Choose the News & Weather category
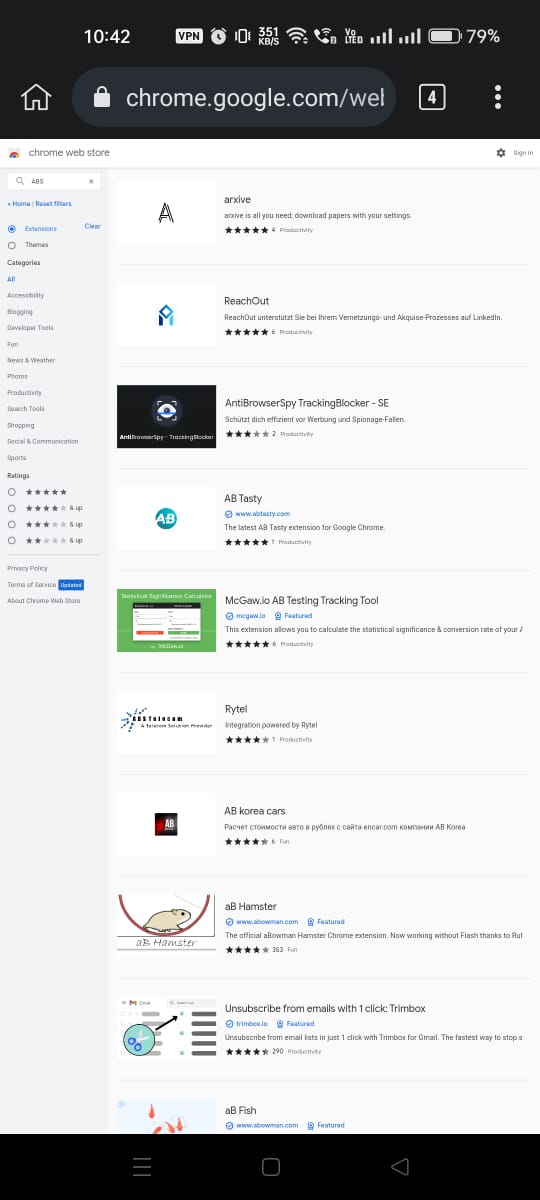This screenshot has height=1200, width=540. (31, 360)
